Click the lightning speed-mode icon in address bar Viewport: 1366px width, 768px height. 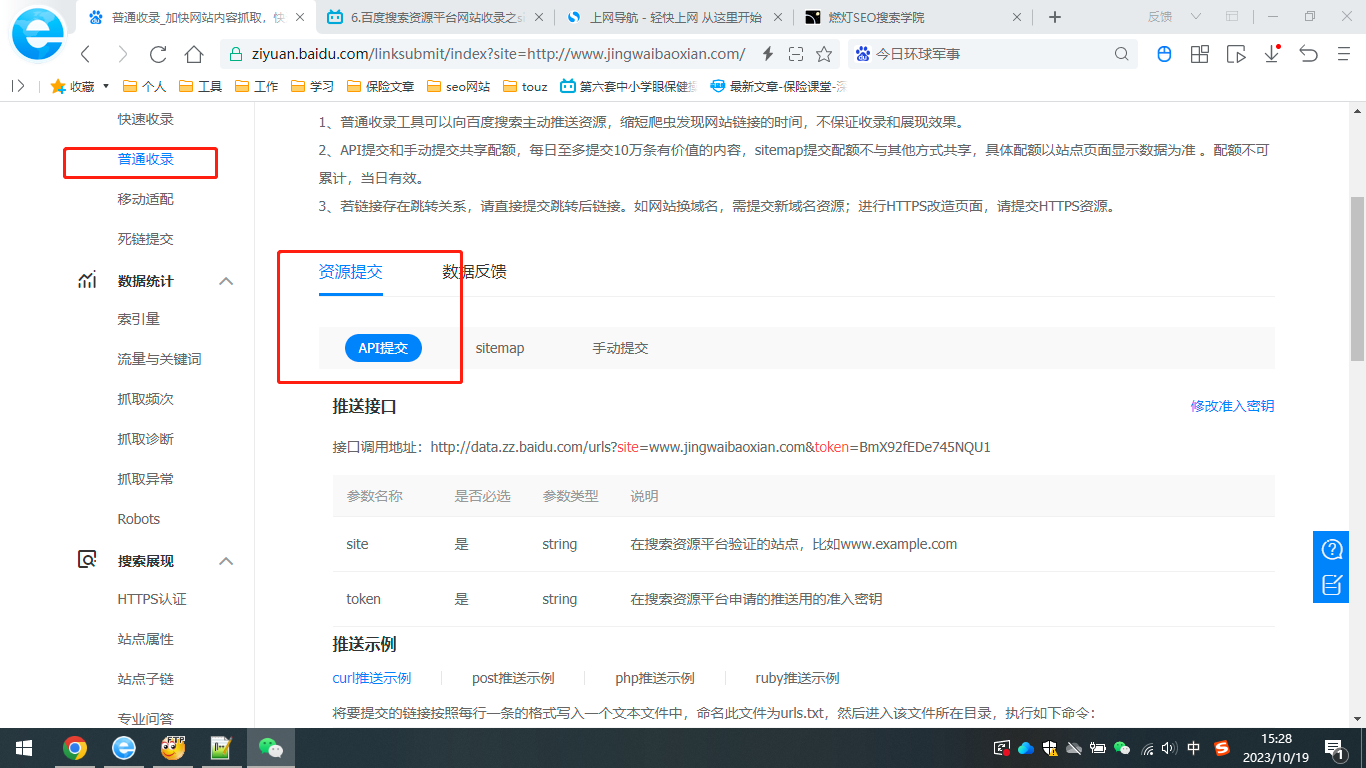coord(768,54)
